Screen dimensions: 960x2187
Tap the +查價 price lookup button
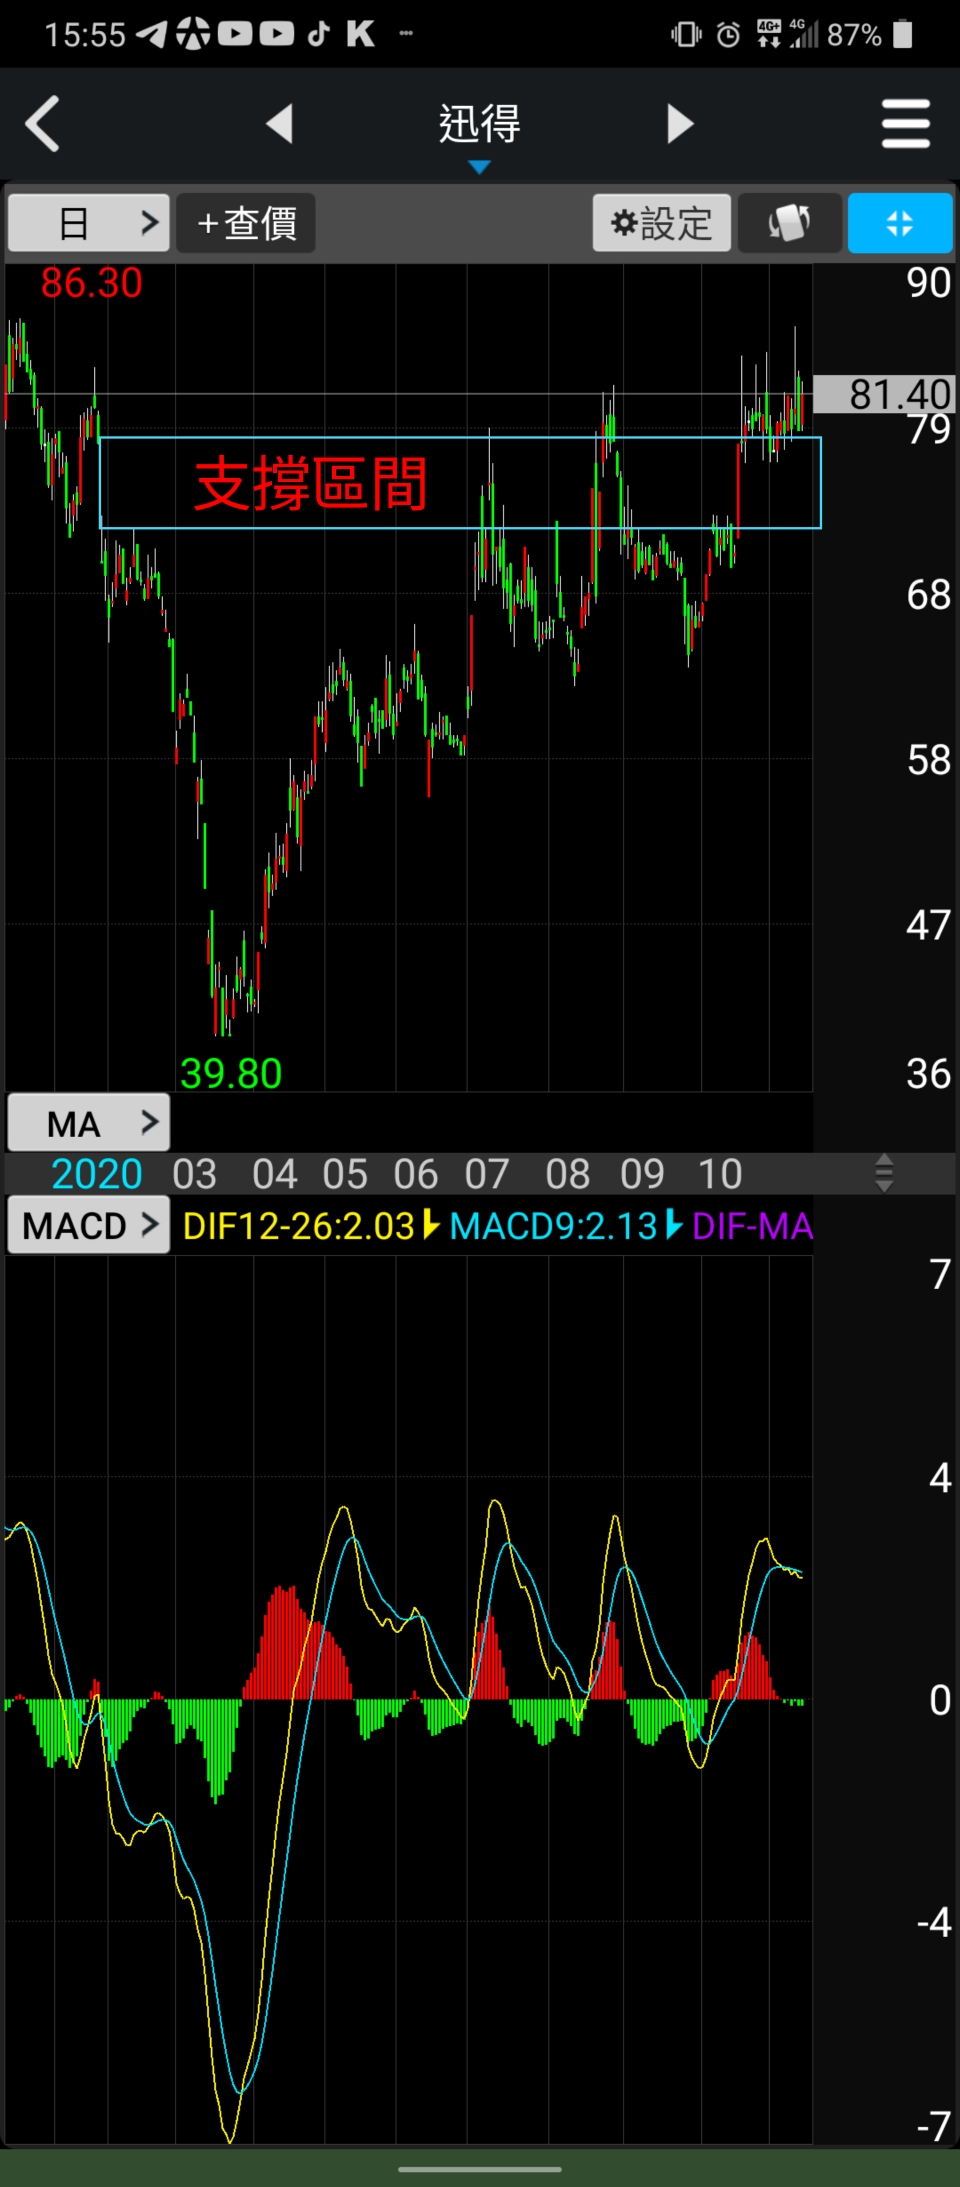[x=246, y=223]
